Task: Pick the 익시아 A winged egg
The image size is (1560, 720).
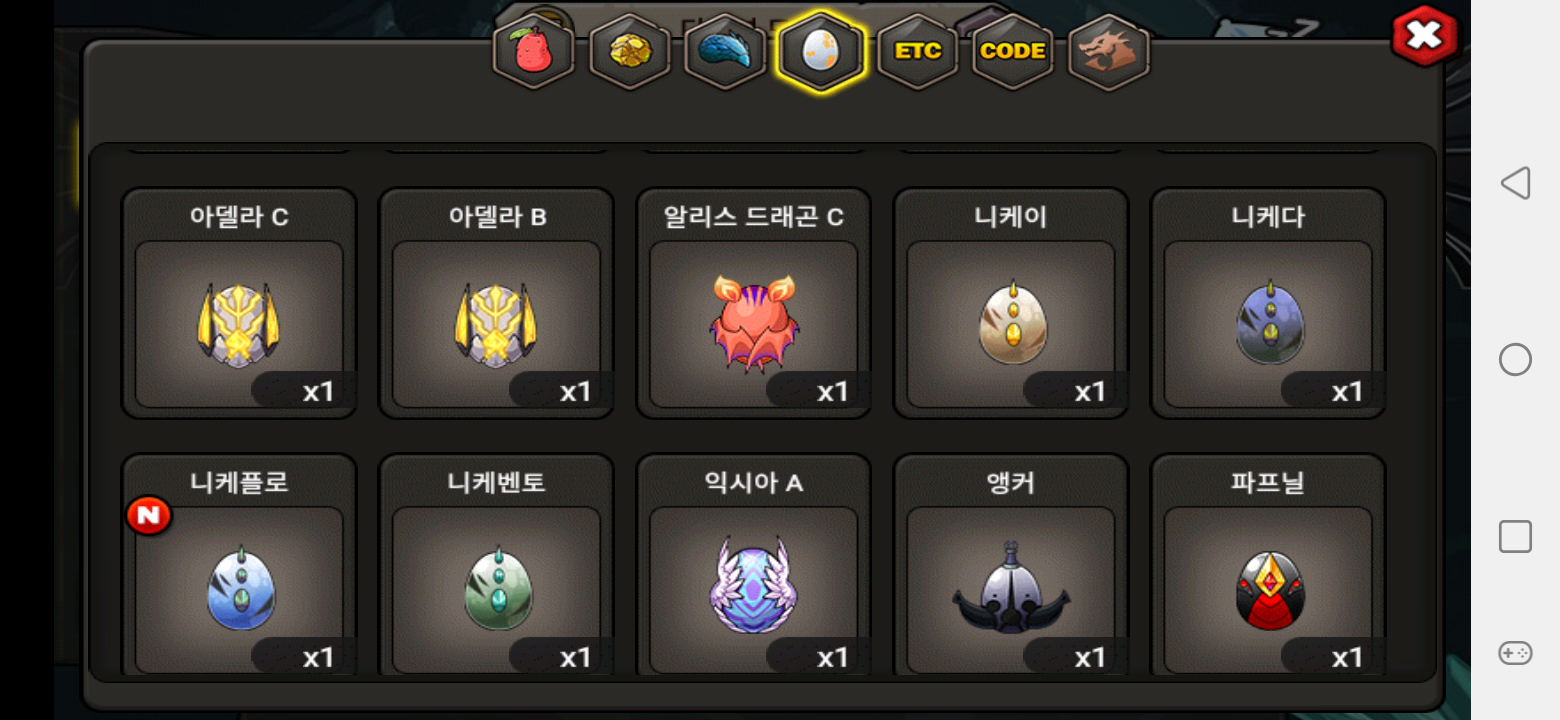Action: (x=754, y=565)
